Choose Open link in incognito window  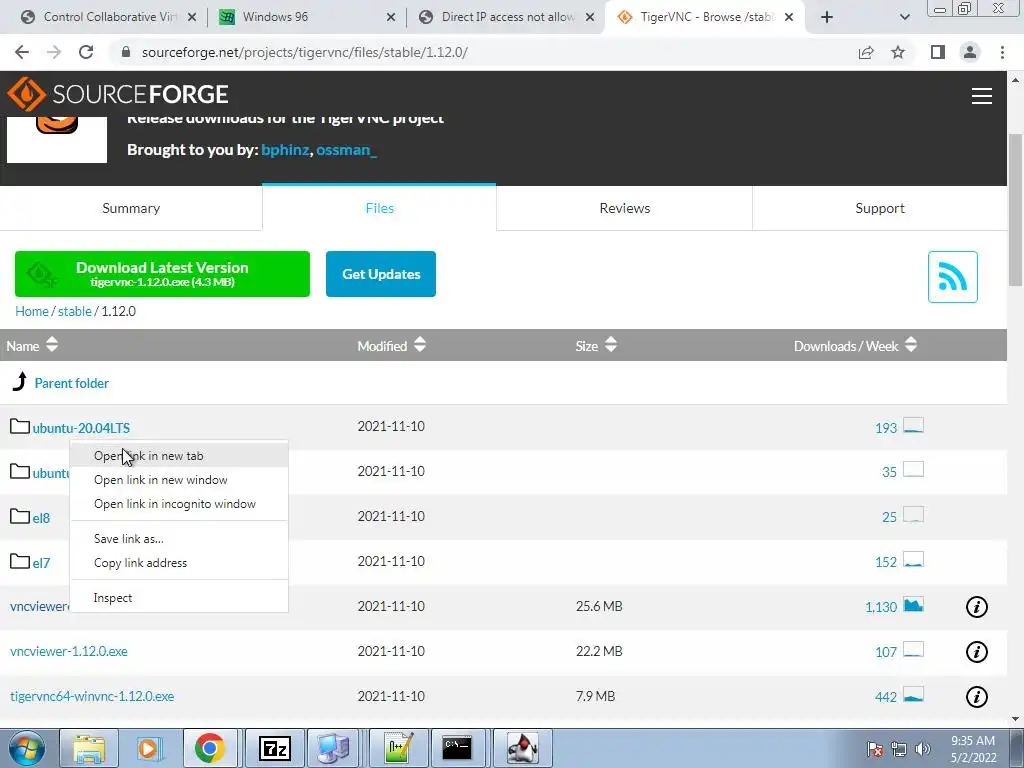point(179,504)
